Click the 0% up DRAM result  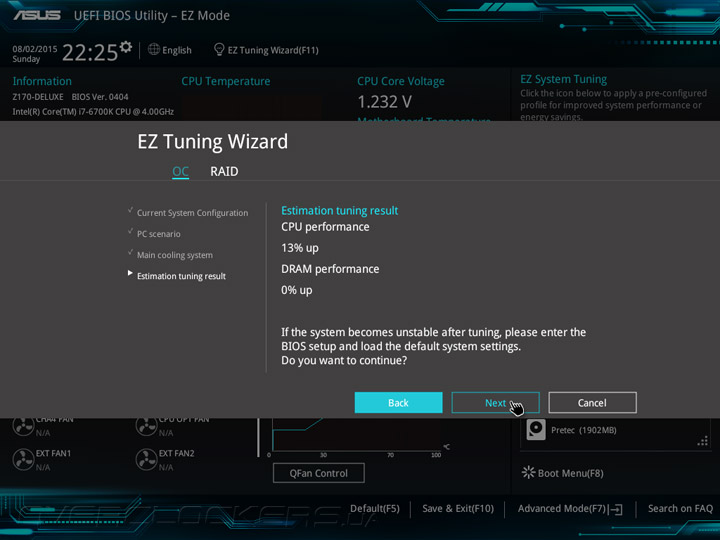coord(297,290)
